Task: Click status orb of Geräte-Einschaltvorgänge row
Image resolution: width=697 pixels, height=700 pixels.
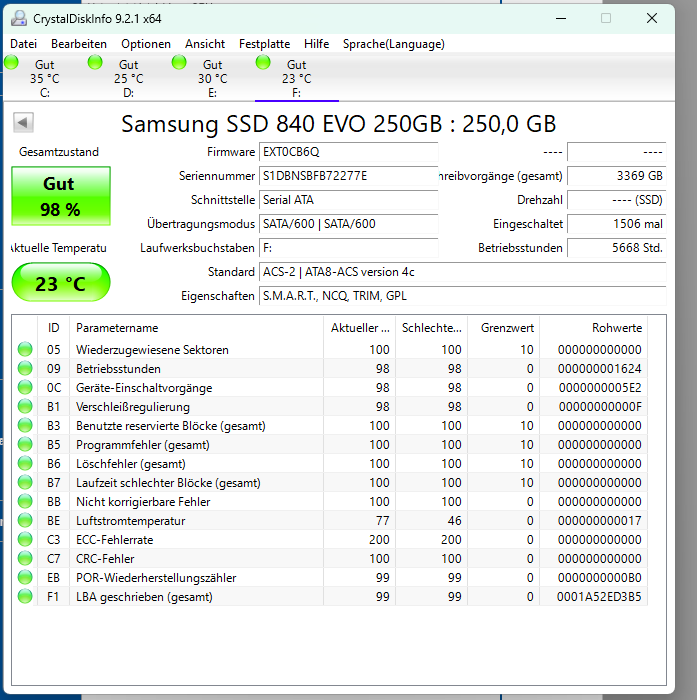Action: click(x=25, y=387)
